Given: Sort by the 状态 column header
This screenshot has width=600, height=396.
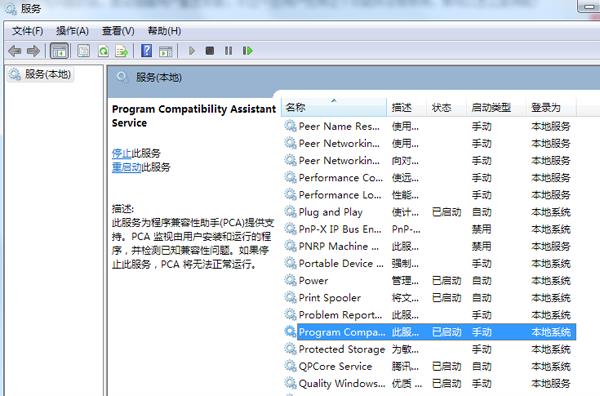Looking at the screenshot, I should [446, 108].
